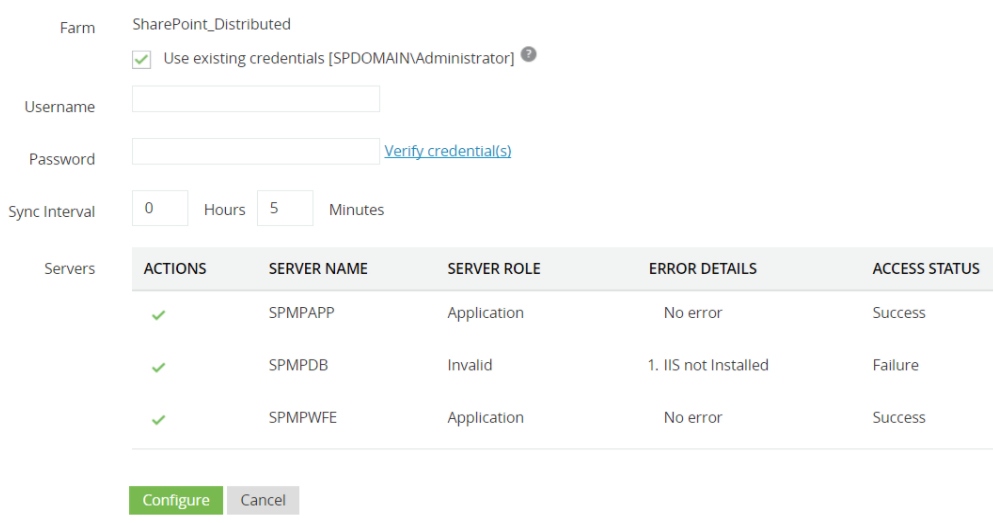Open the Verify credential(s) link
This screenshot has height=523, width=993.
tap(448, 151)
